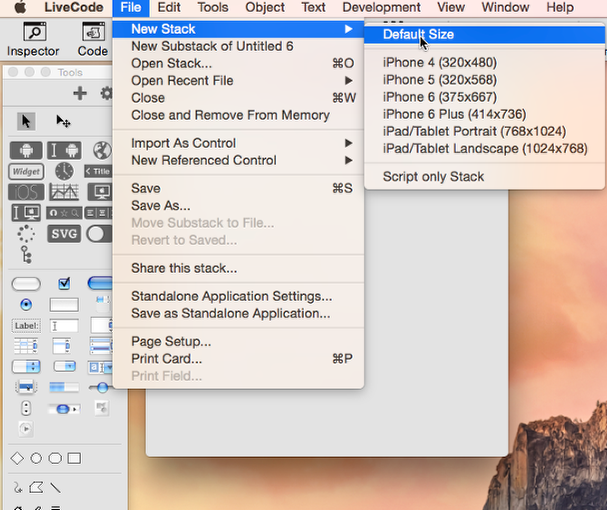The image size is (607, 510).
Task: Select the Run (browse) pointer tool
Action: click(x=26, y=122)
